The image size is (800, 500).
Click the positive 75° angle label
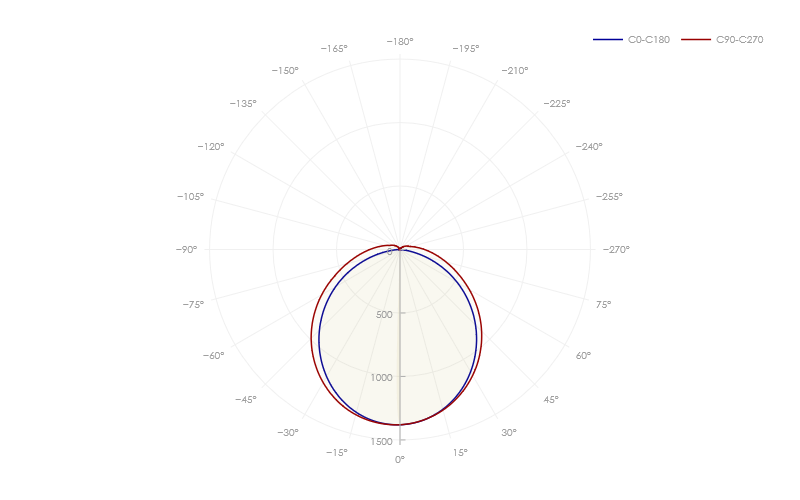click(603, 305)
